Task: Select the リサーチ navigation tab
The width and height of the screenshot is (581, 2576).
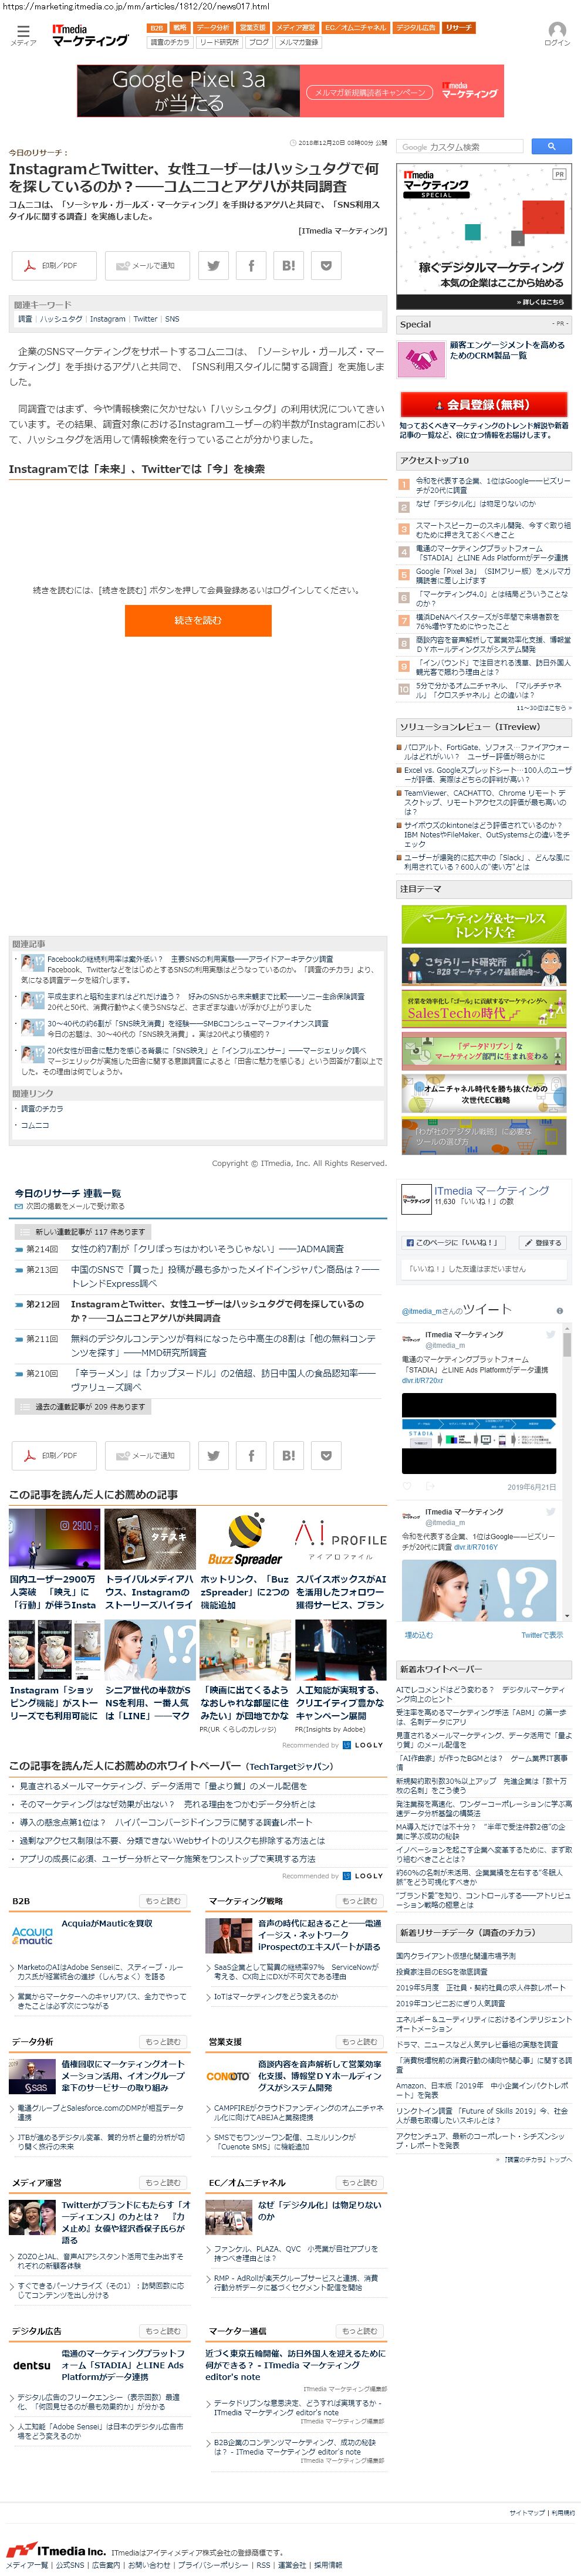Action: coord(459,28)
